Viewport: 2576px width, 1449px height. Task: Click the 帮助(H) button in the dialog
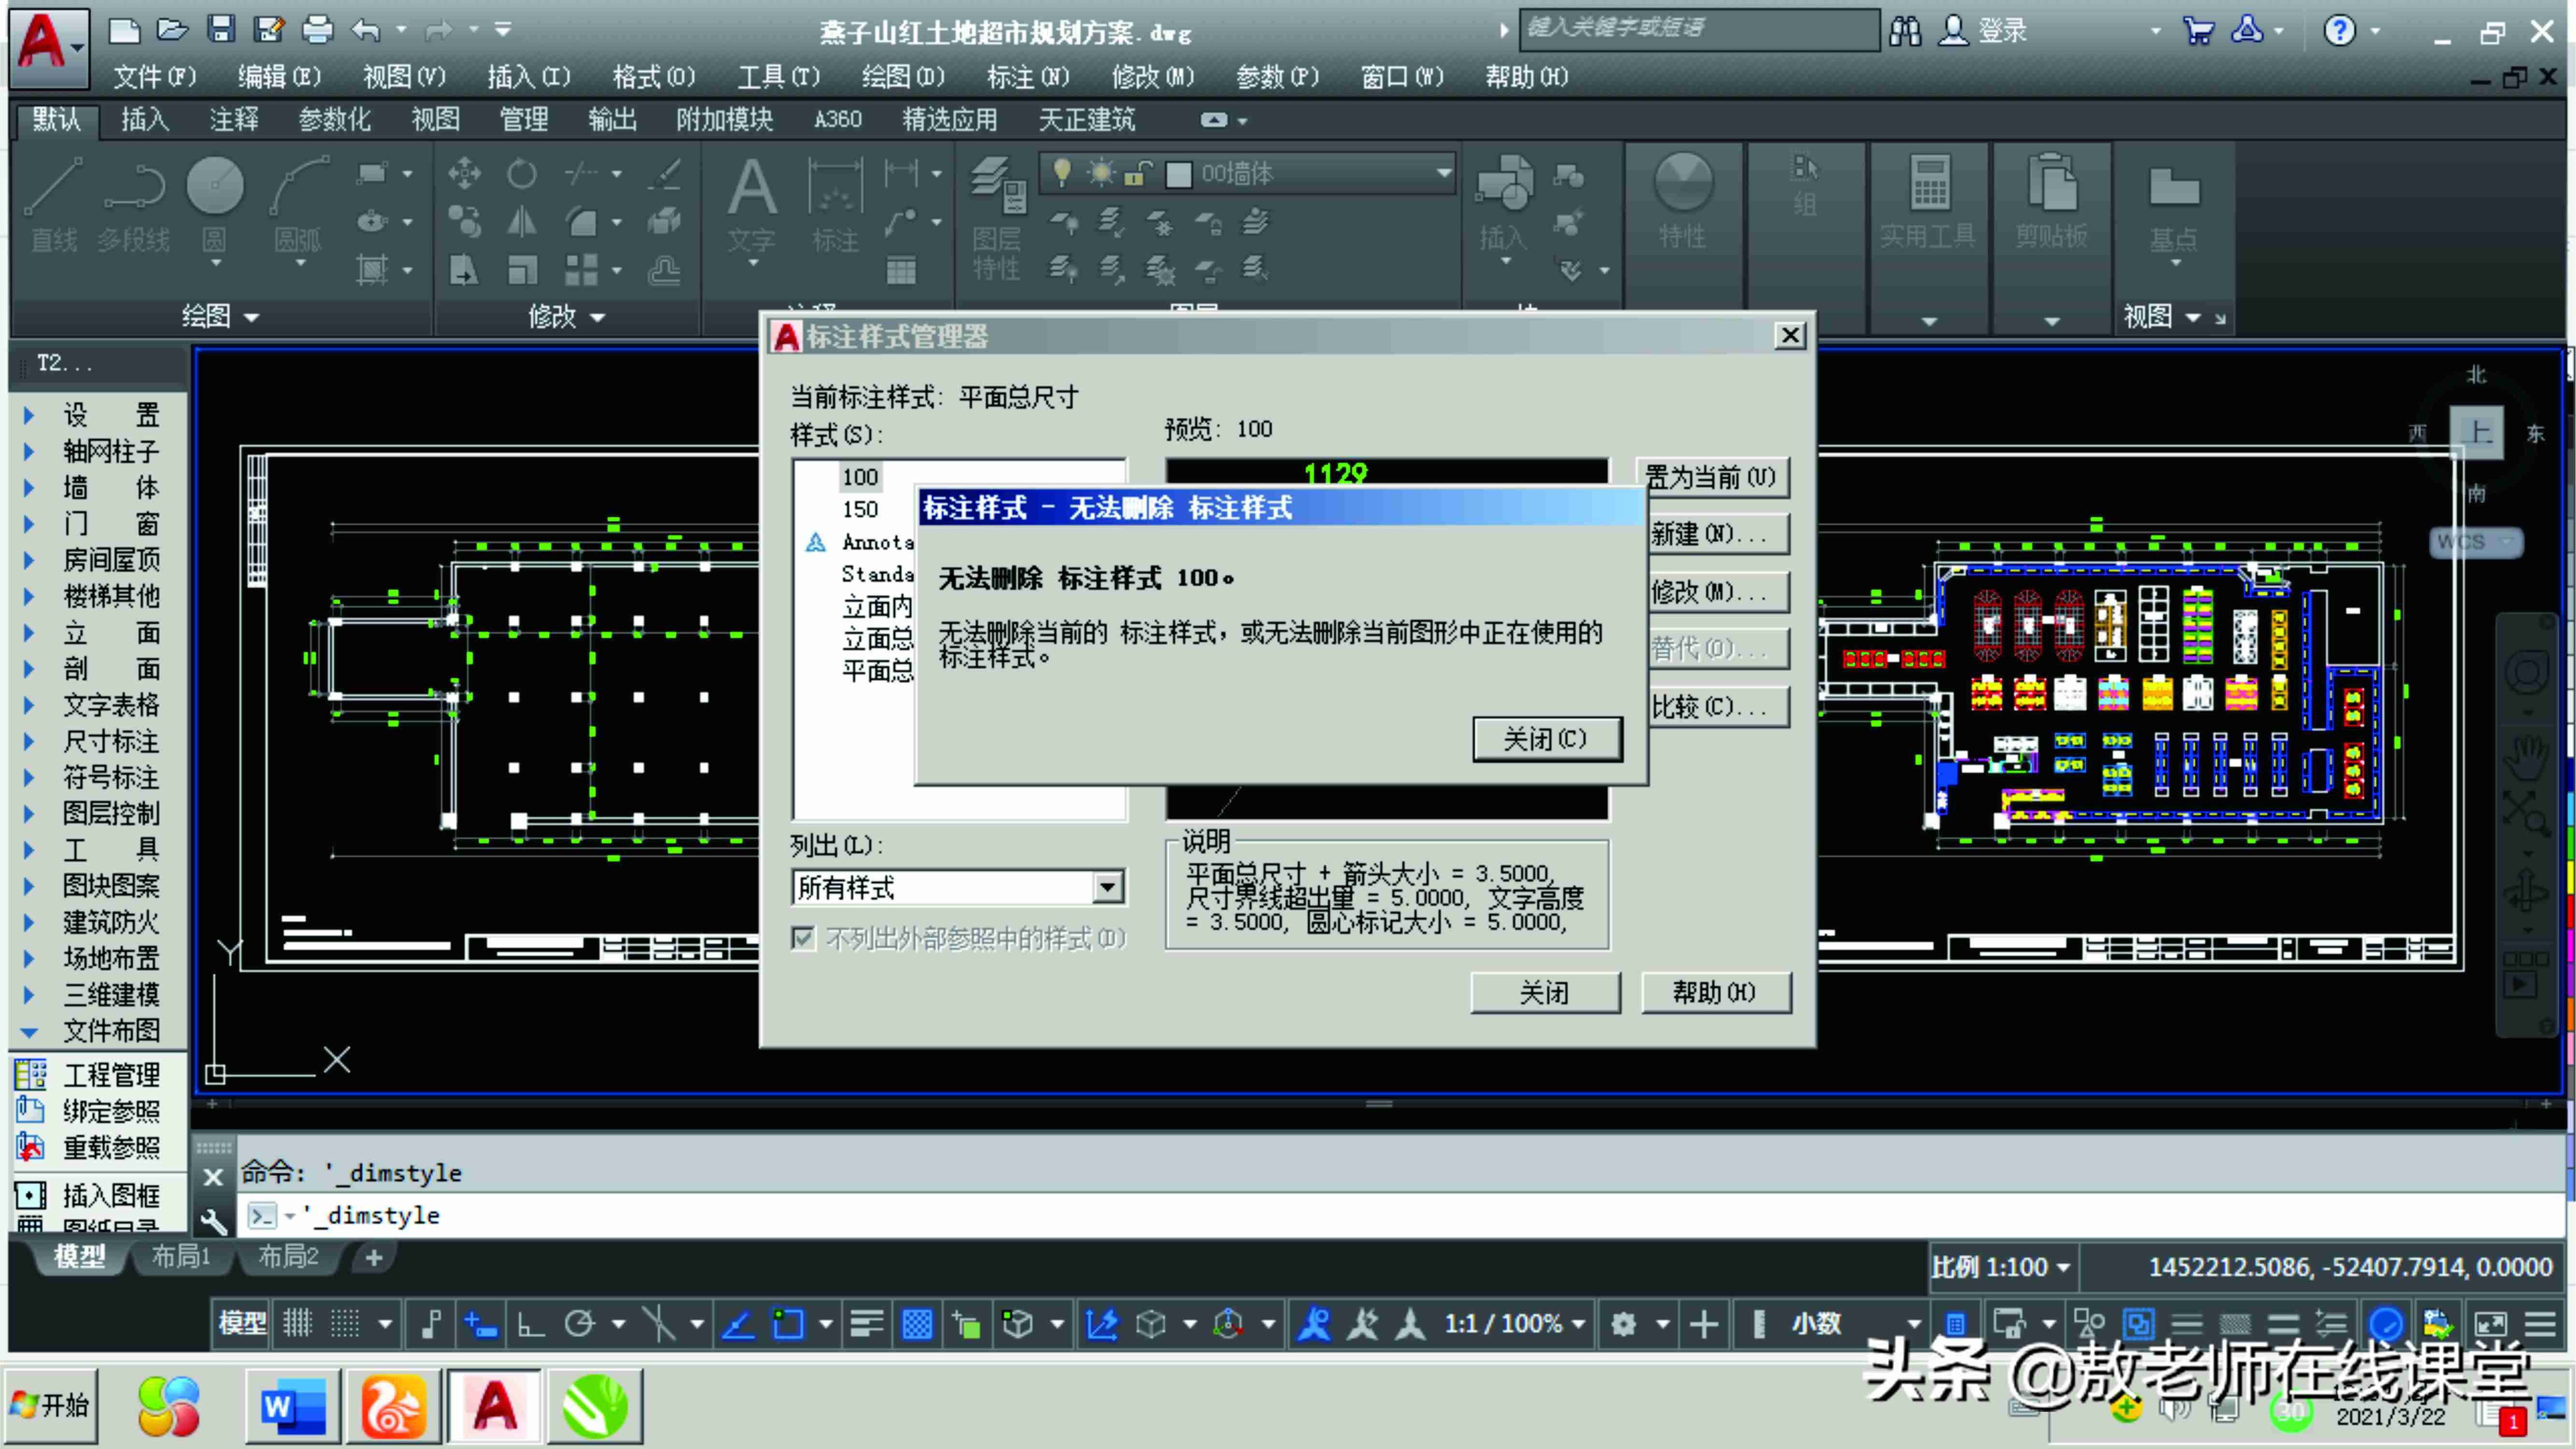[x=1715, y=992]
